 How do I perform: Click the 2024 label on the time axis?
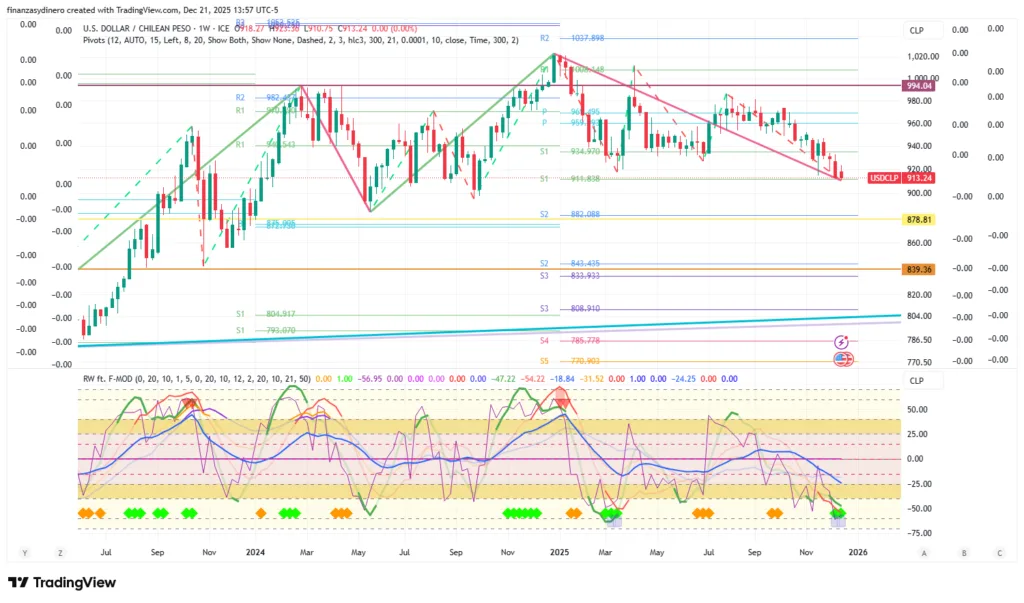255,551
